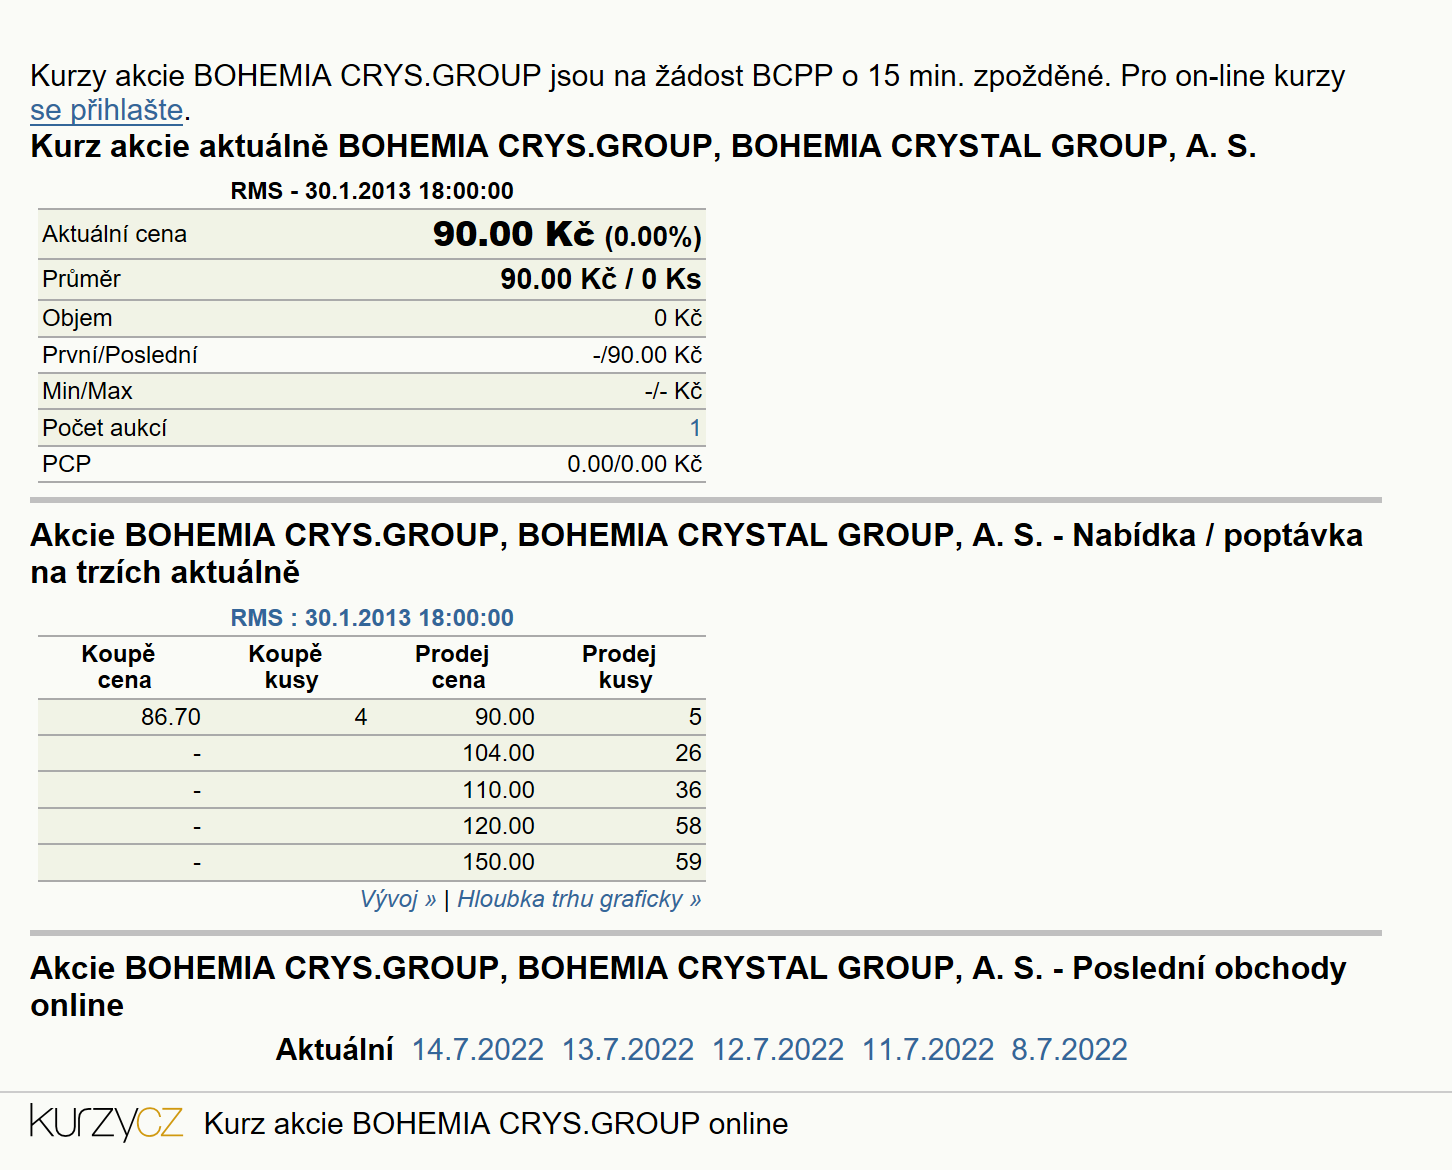The image size is (1452, 1170).
Task: Open the 'Vývoj »' link
Action: pos(398,899)
